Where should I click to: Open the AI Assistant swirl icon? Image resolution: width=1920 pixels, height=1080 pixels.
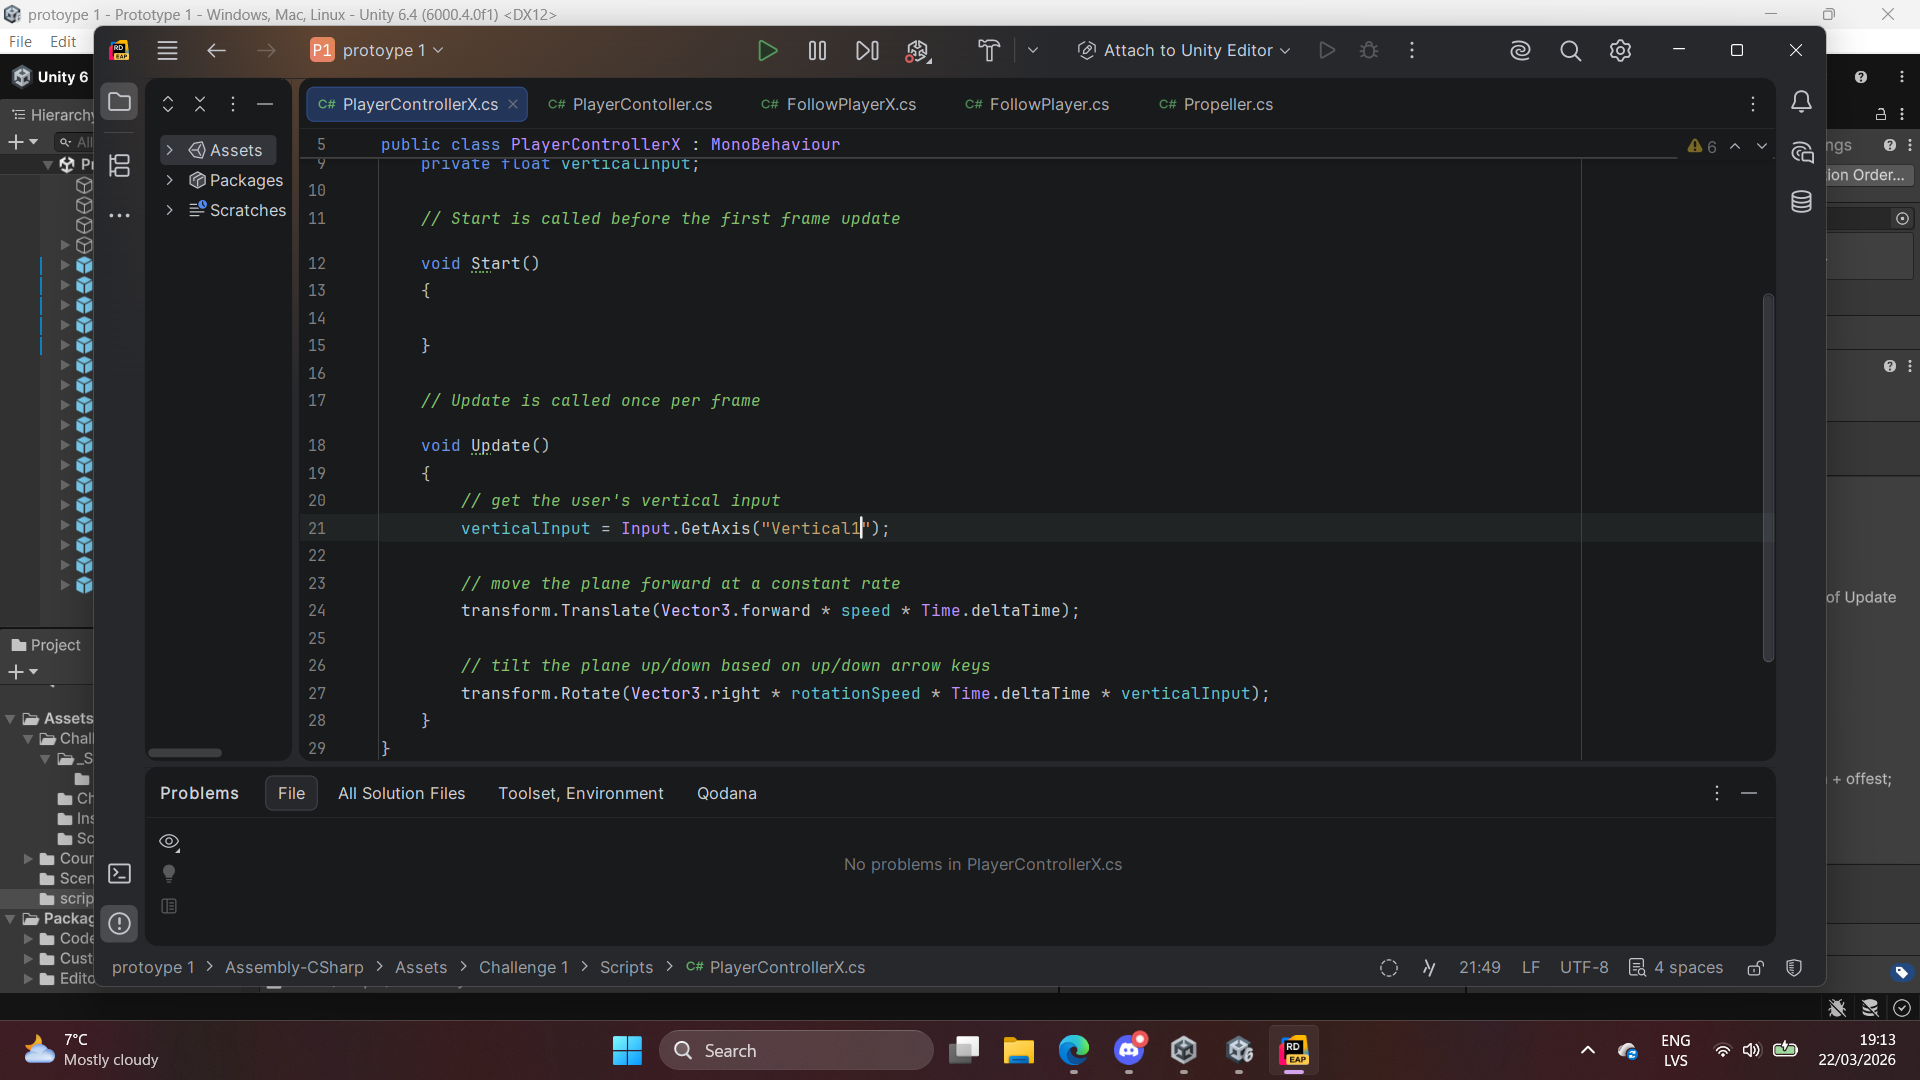point(1520,51)
